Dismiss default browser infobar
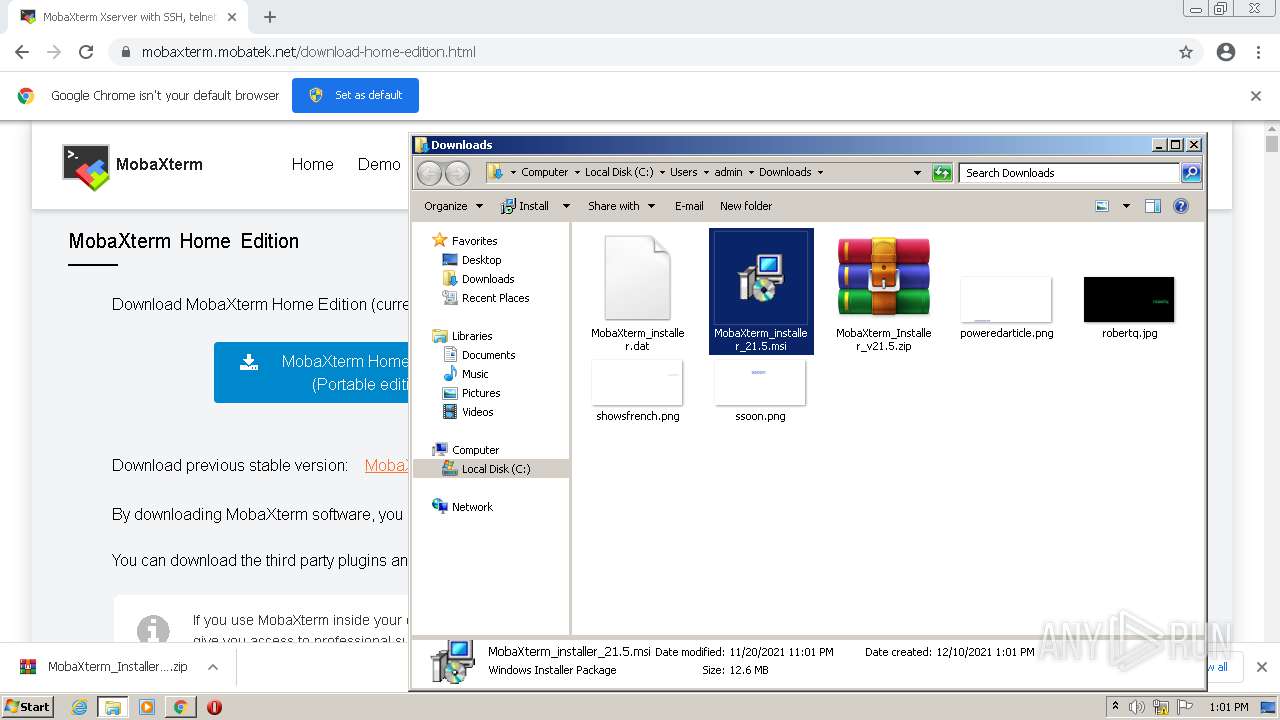1280x720 pixels. tap(1256, 96)
